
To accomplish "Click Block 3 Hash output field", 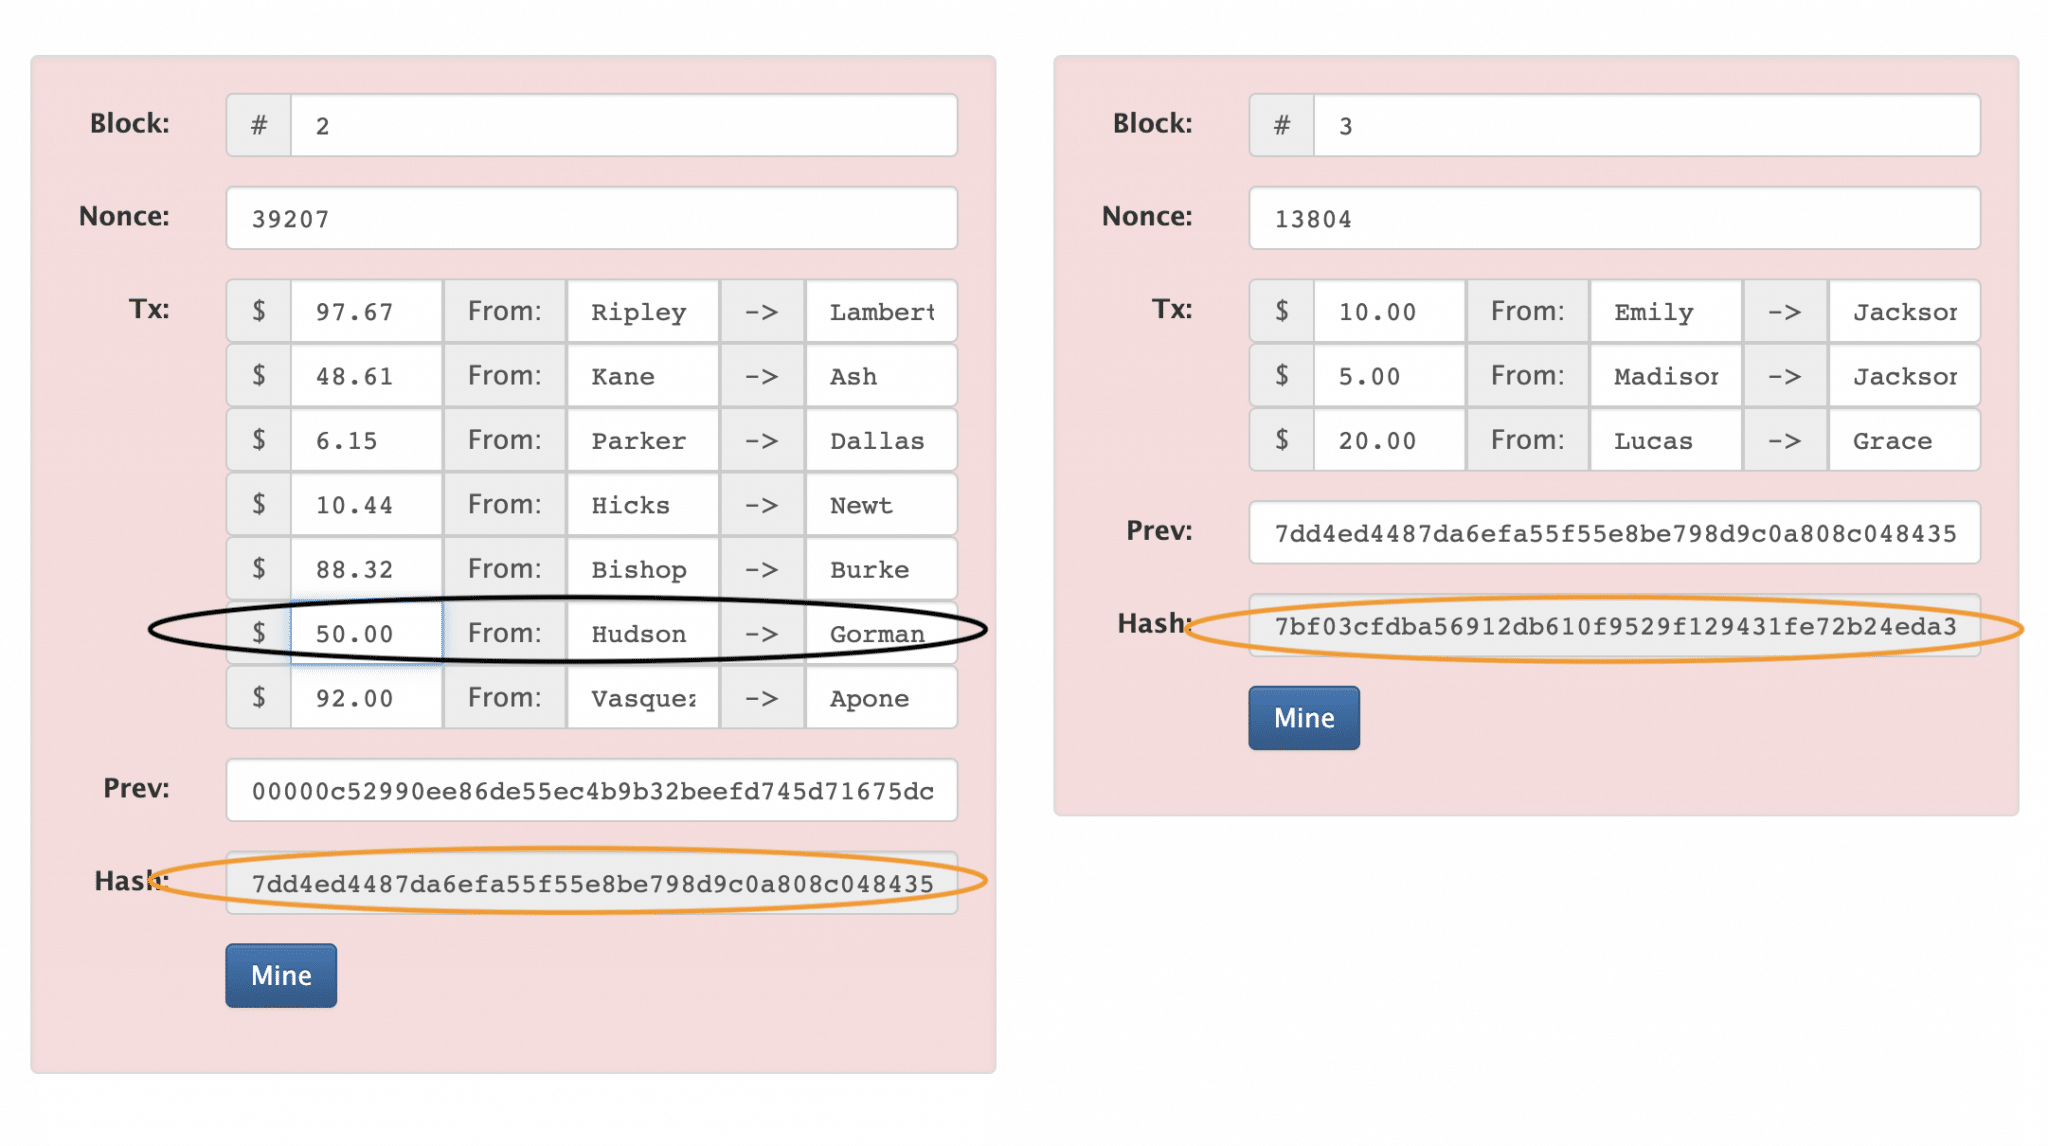I will tap(1613, 626).
